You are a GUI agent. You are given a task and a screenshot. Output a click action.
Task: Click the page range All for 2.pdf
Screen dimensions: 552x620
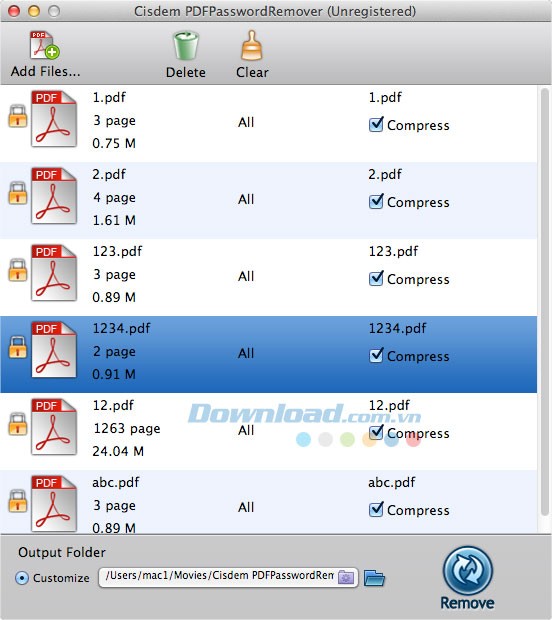point(246,199)
